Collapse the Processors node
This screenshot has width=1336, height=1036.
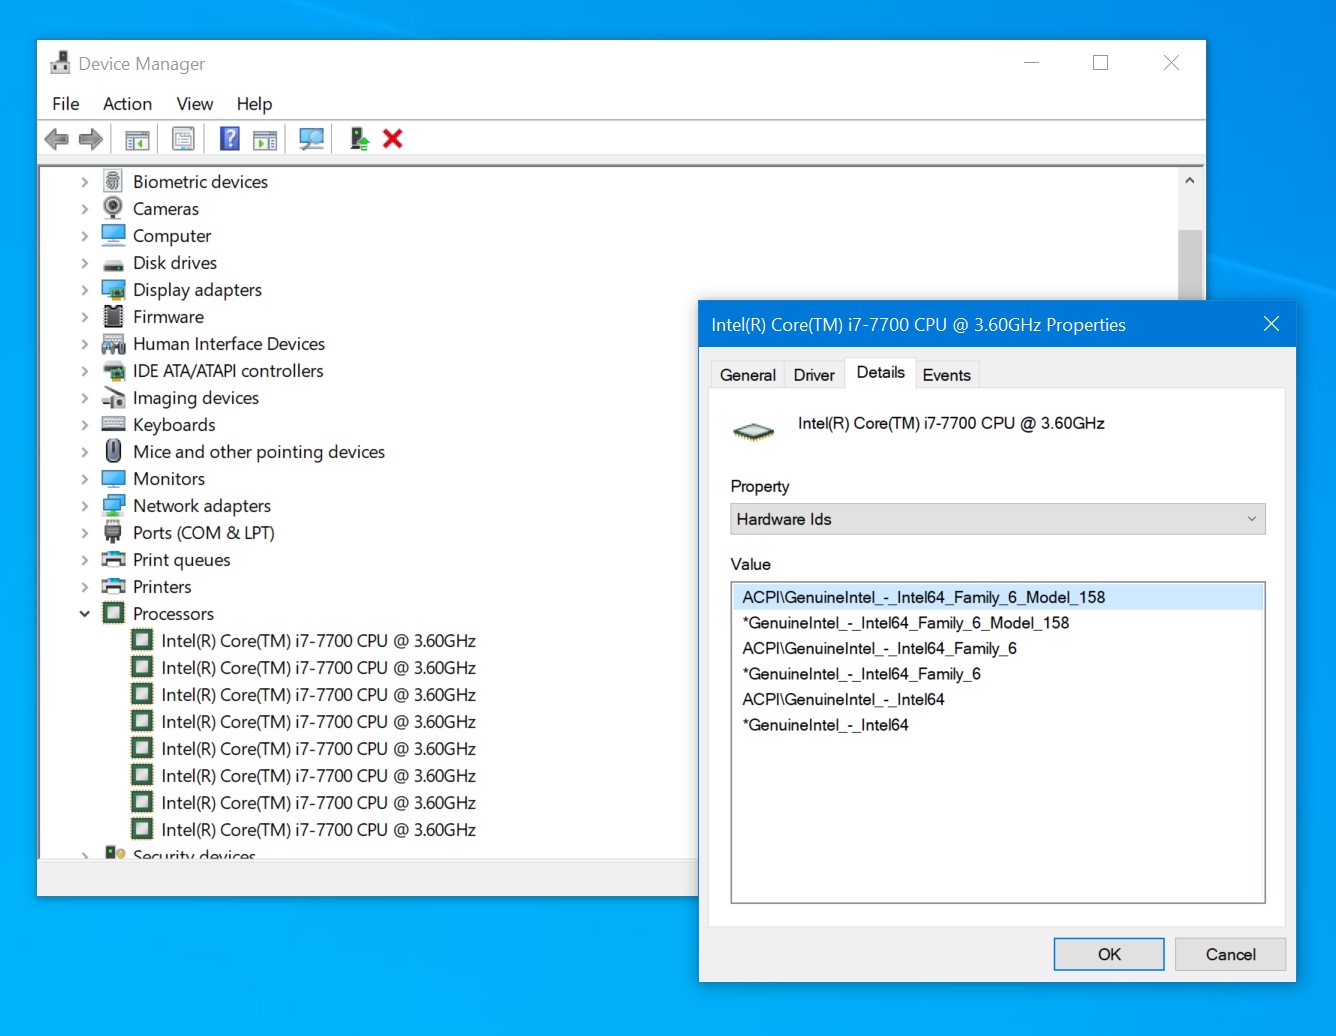(84, 614)
